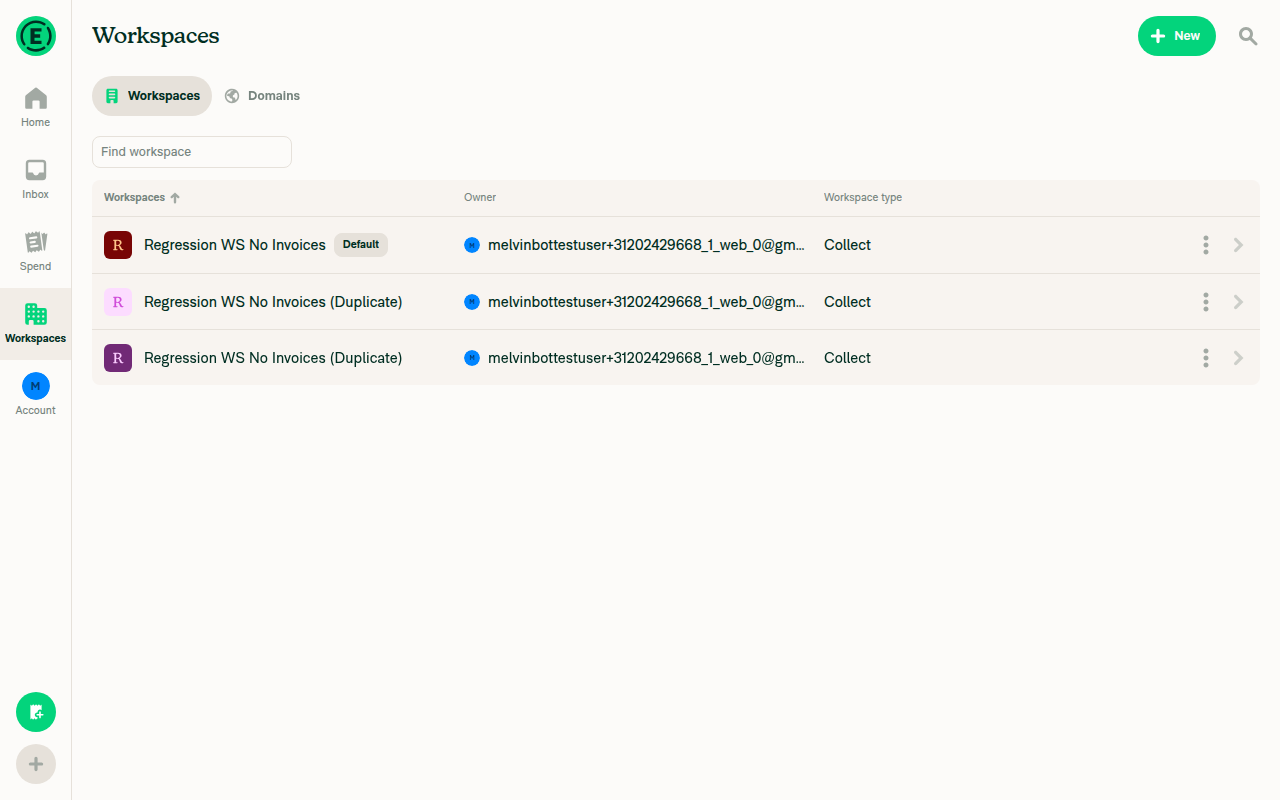Focus the Find workspace field

tap(192, 152)
